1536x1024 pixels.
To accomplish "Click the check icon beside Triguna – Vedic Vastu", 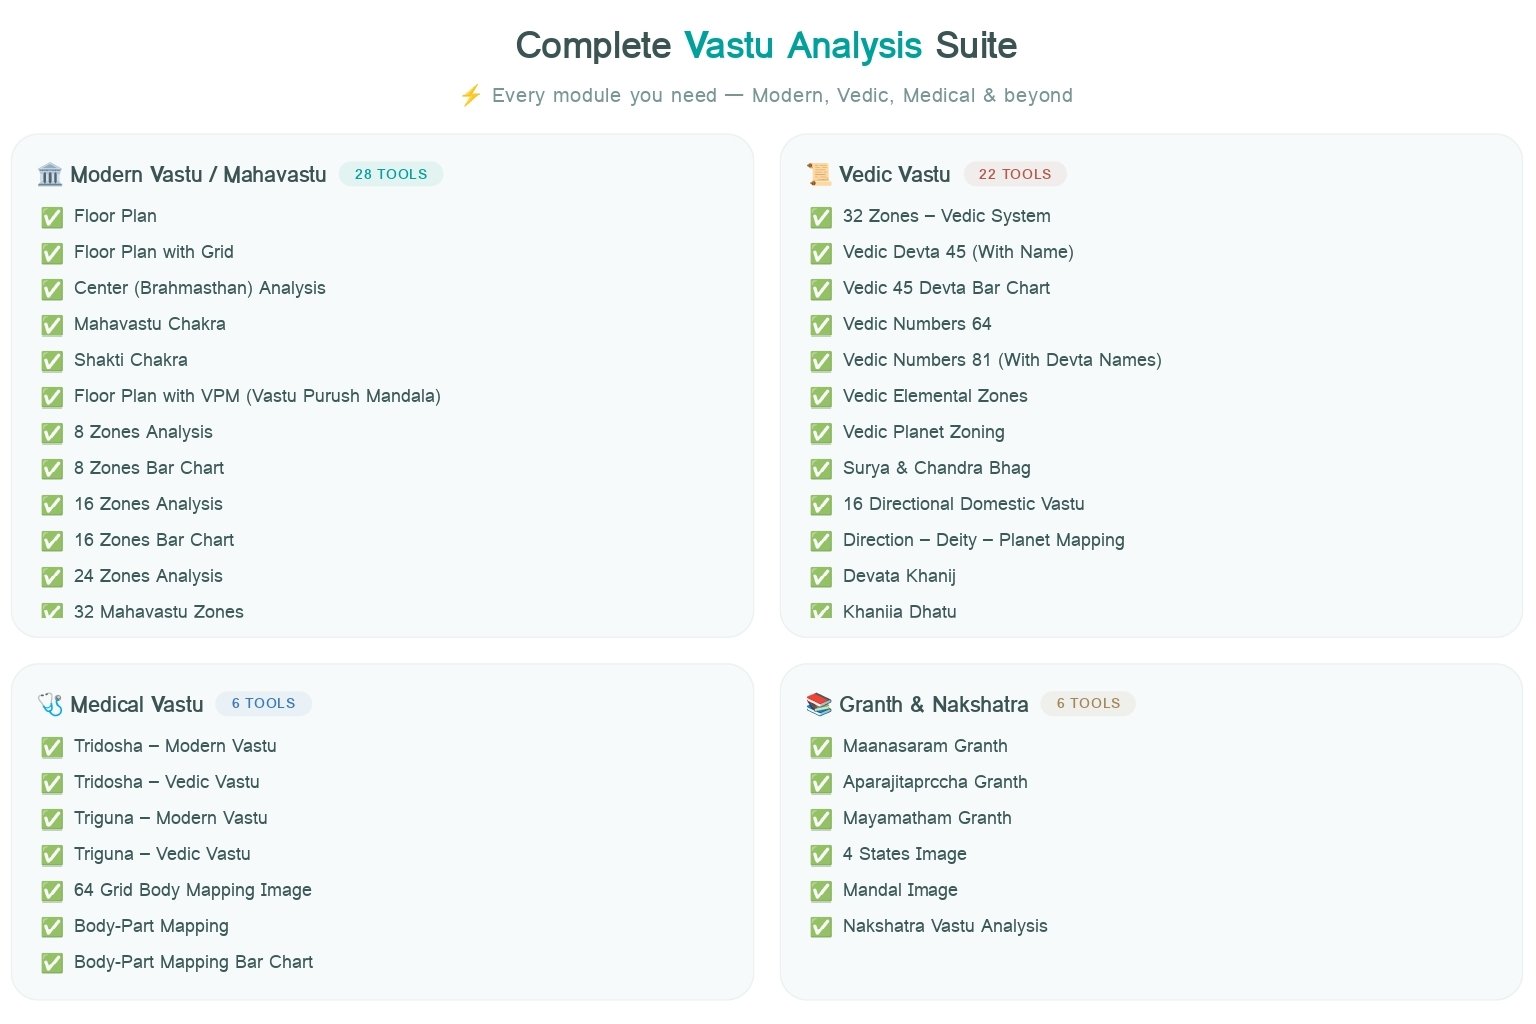I will 52,855.
